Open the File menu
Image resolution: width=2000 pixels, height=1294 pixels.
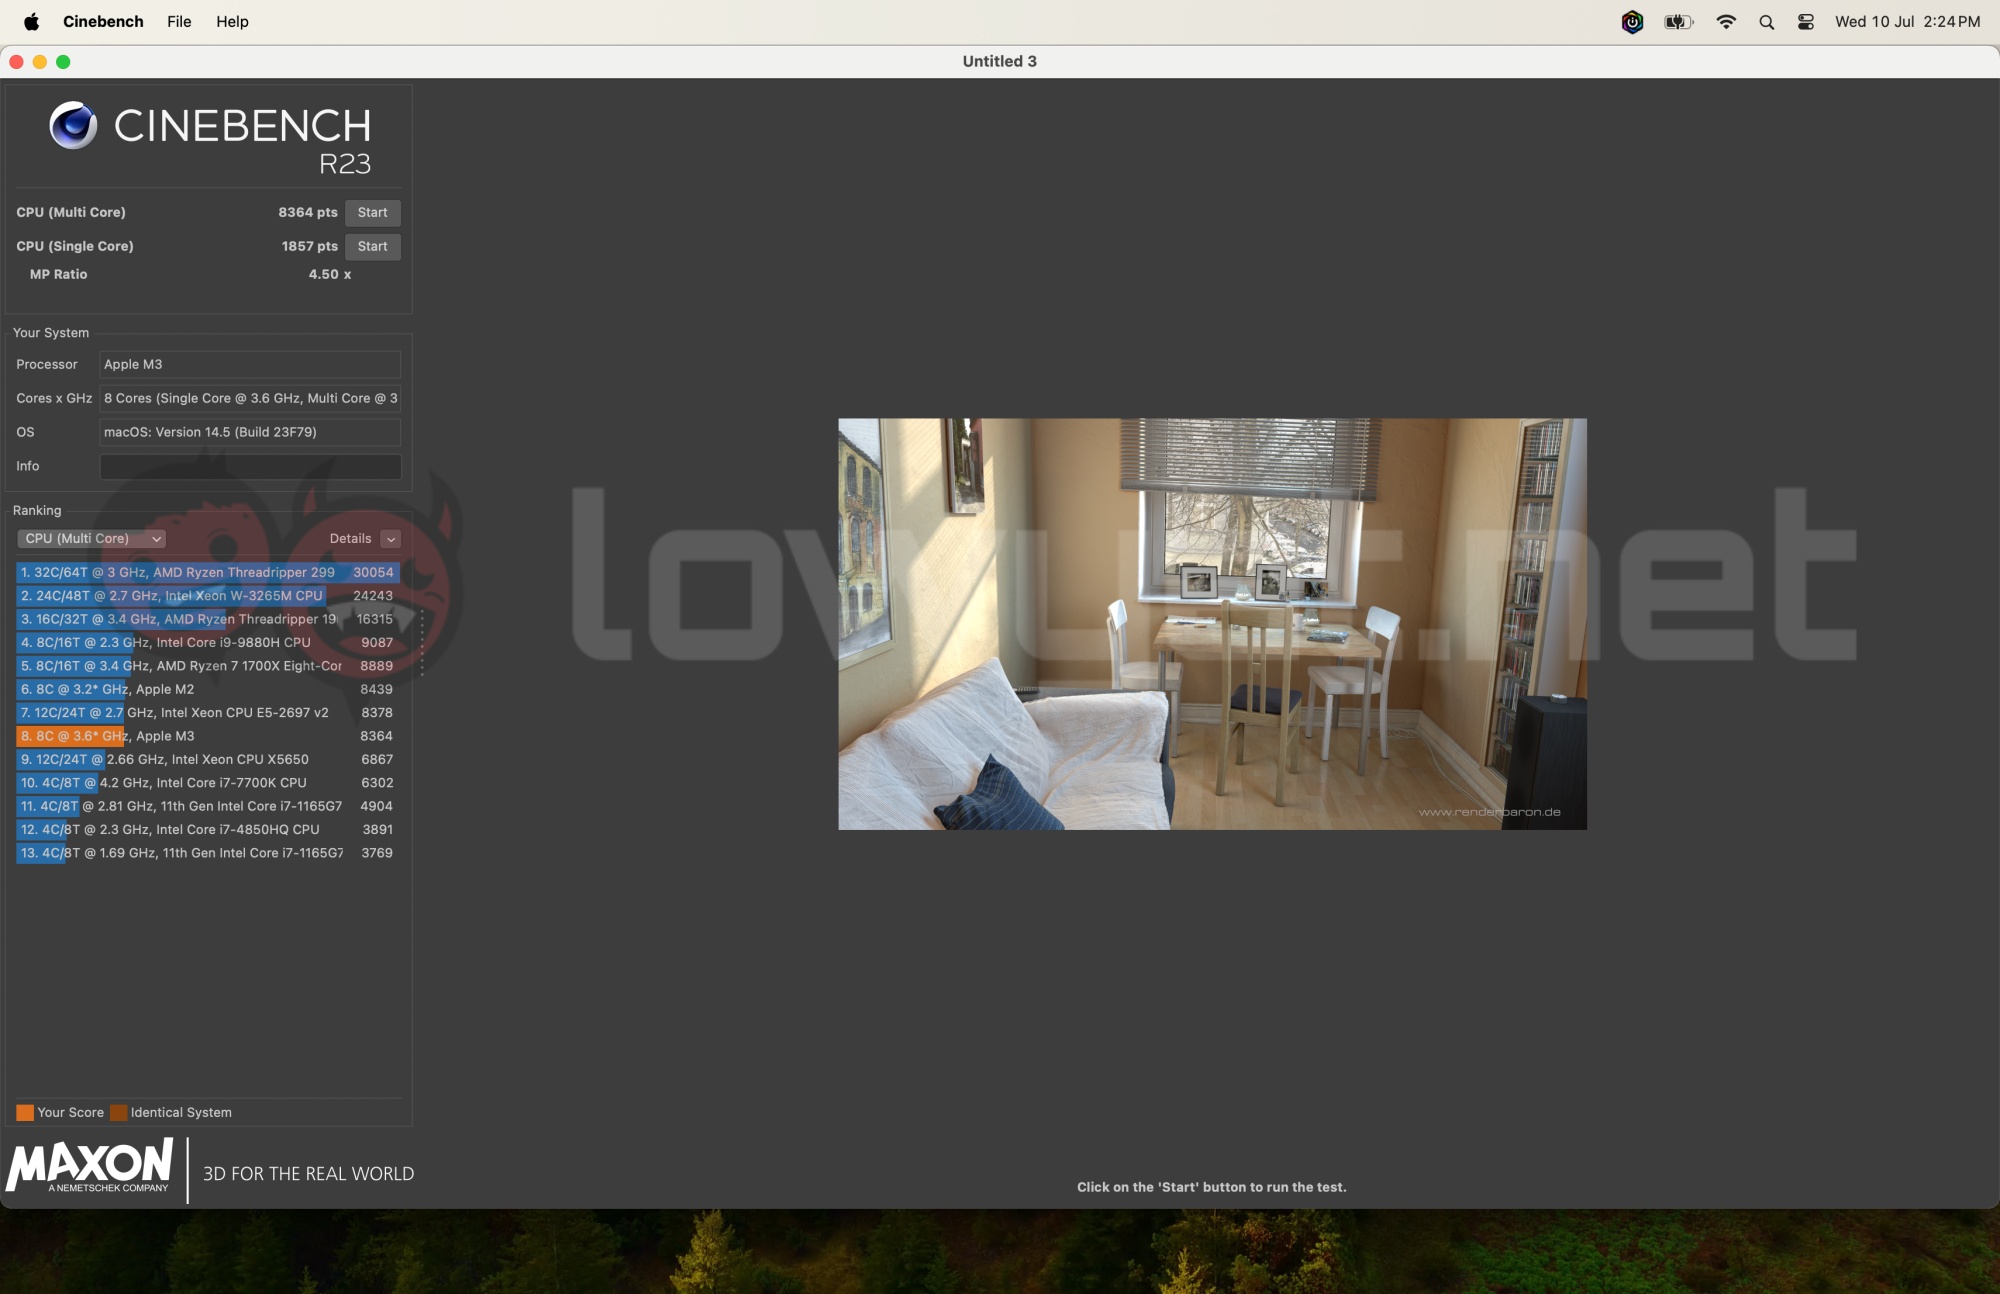pos(179,21)
